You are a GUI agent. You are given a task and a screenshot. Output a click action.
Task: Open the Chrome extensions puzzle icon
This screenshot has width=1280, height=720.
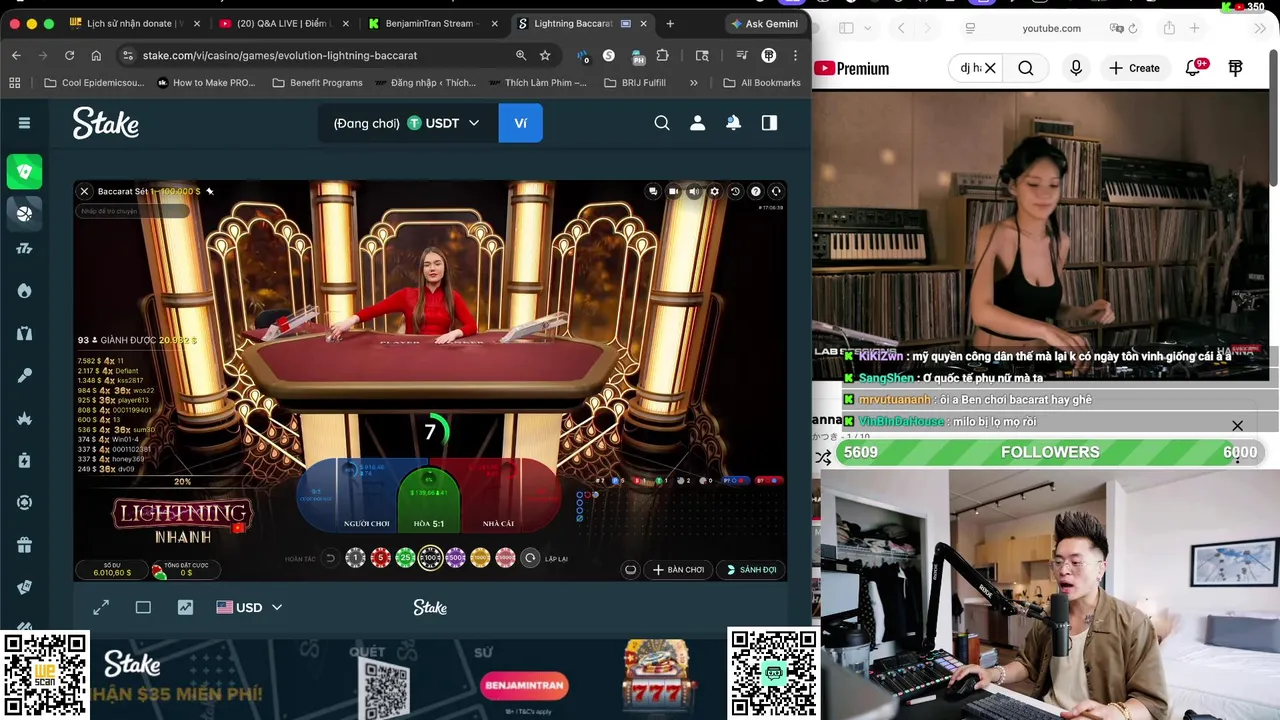pos(663,55)
